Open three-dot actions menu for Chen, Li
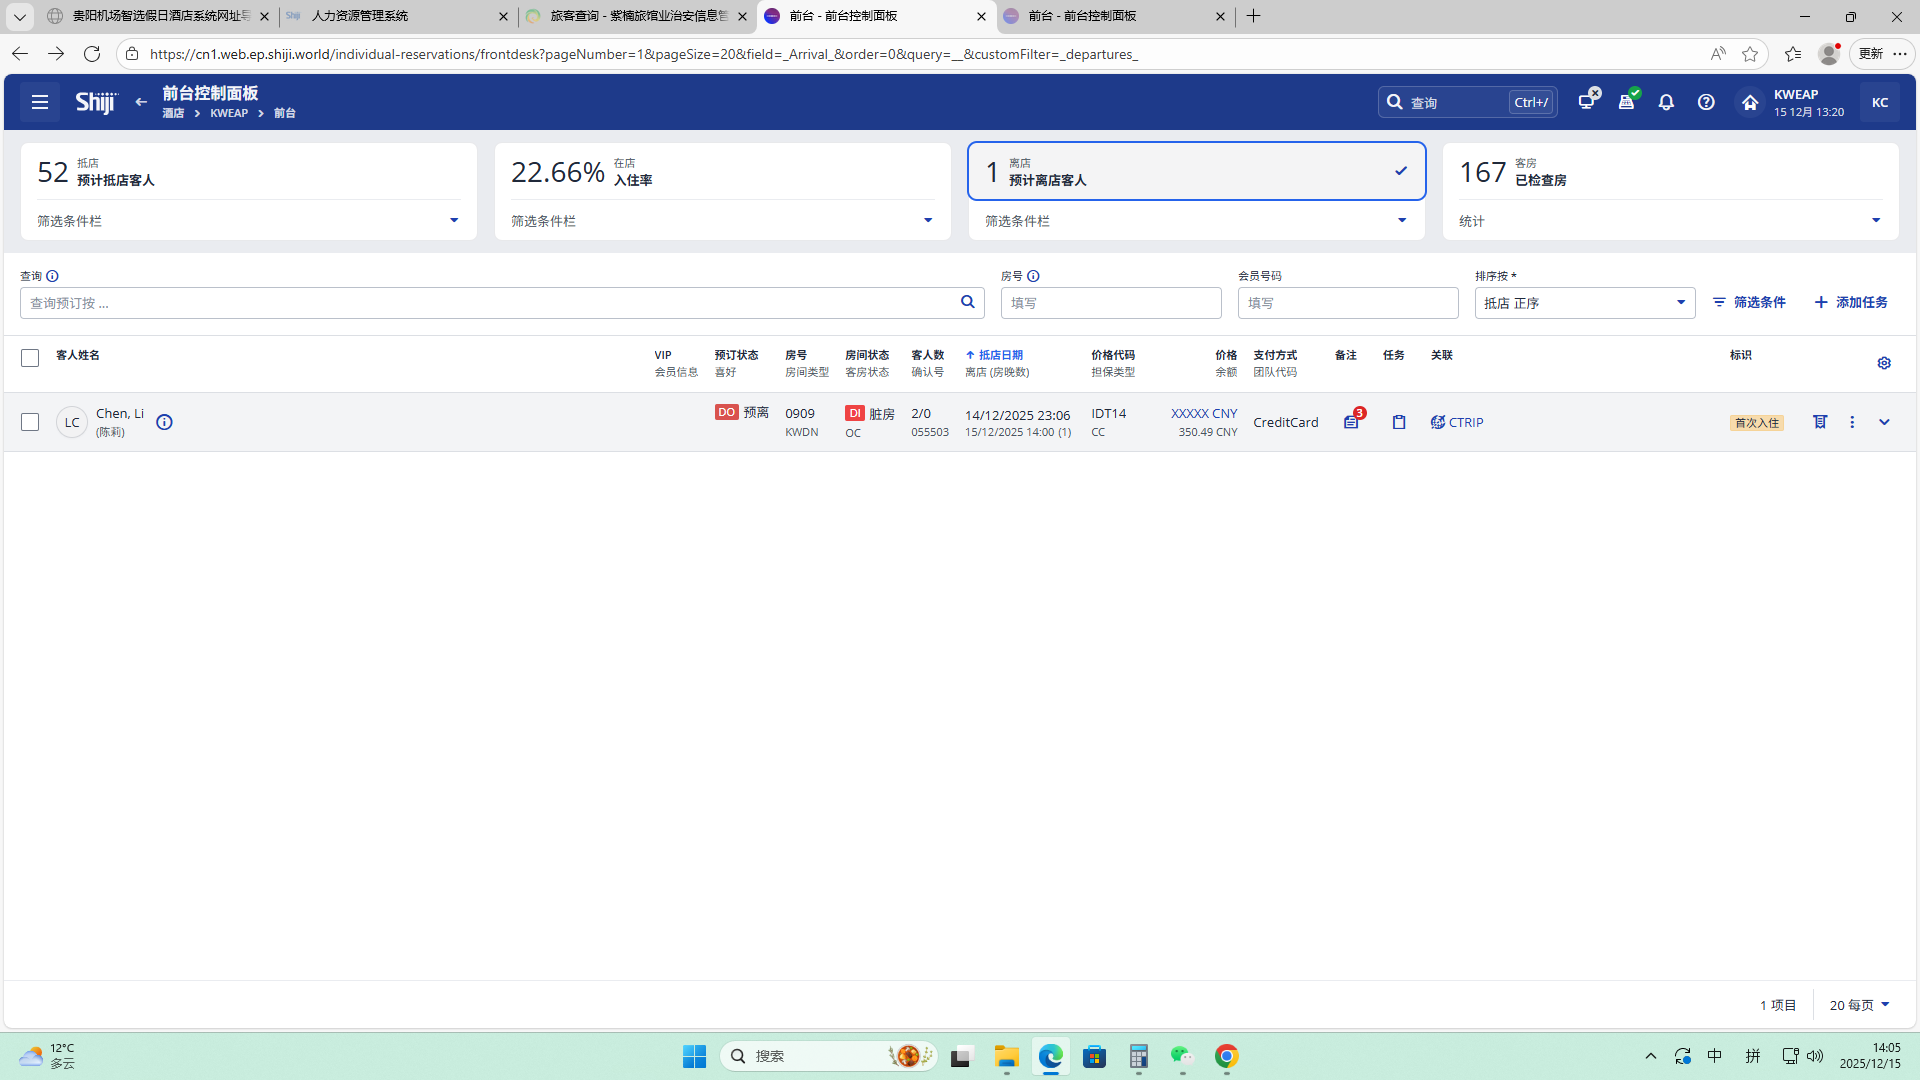 click(x=1852, y=422)
